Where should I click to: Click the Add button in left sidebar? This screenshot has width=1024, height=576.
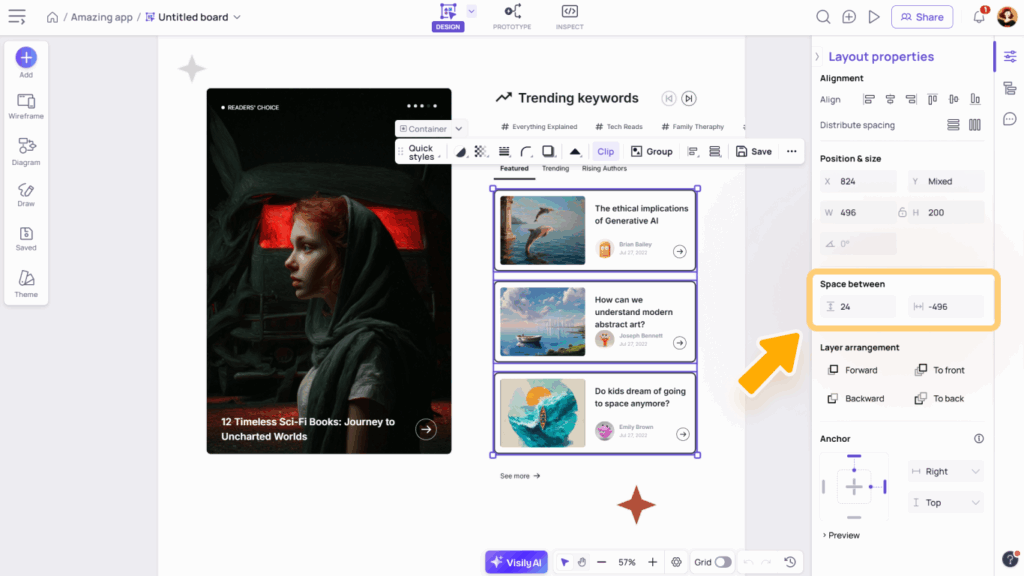(26, 58)
